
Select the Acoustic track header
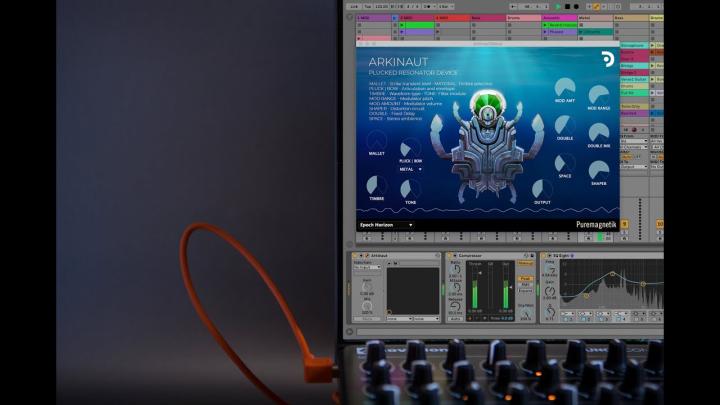pyautogui.click(x=559, y=18)
